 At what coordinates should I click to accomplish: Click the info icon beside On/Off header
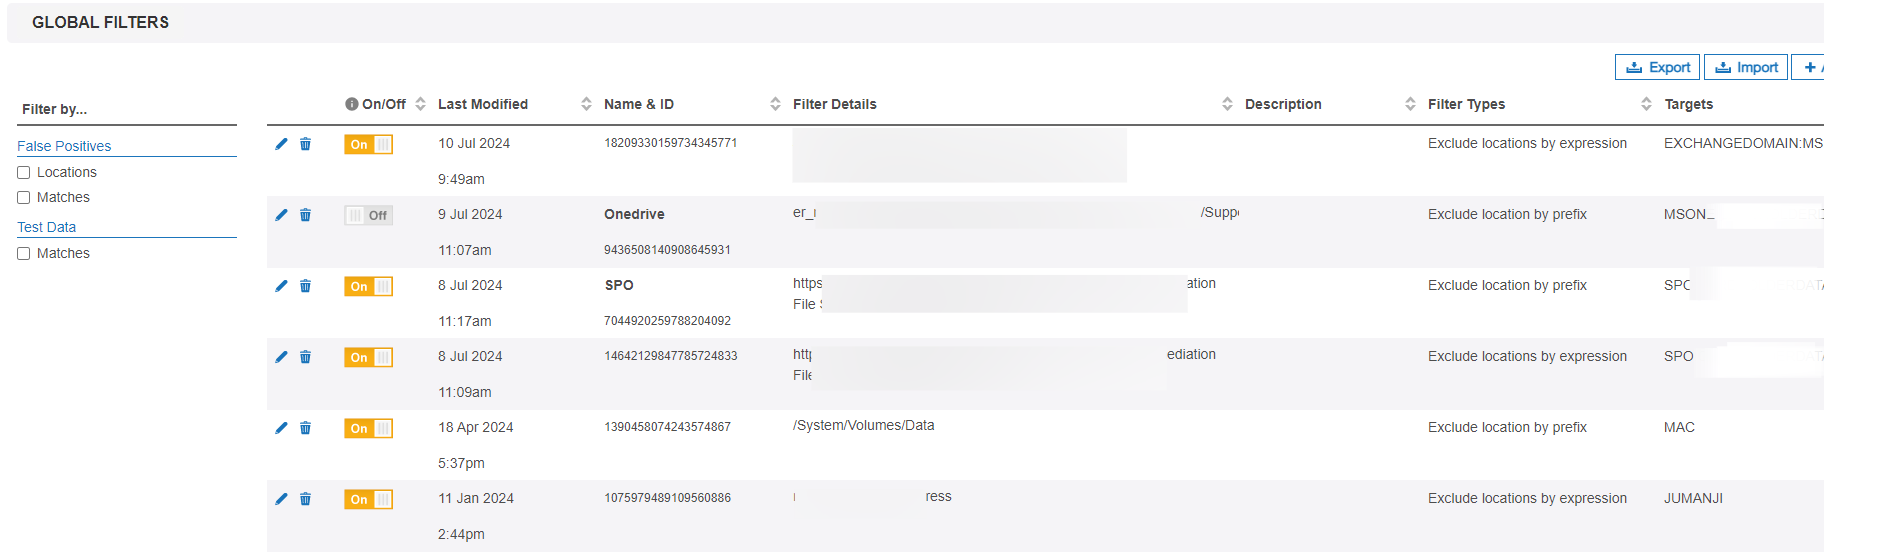tap(352, 104)
